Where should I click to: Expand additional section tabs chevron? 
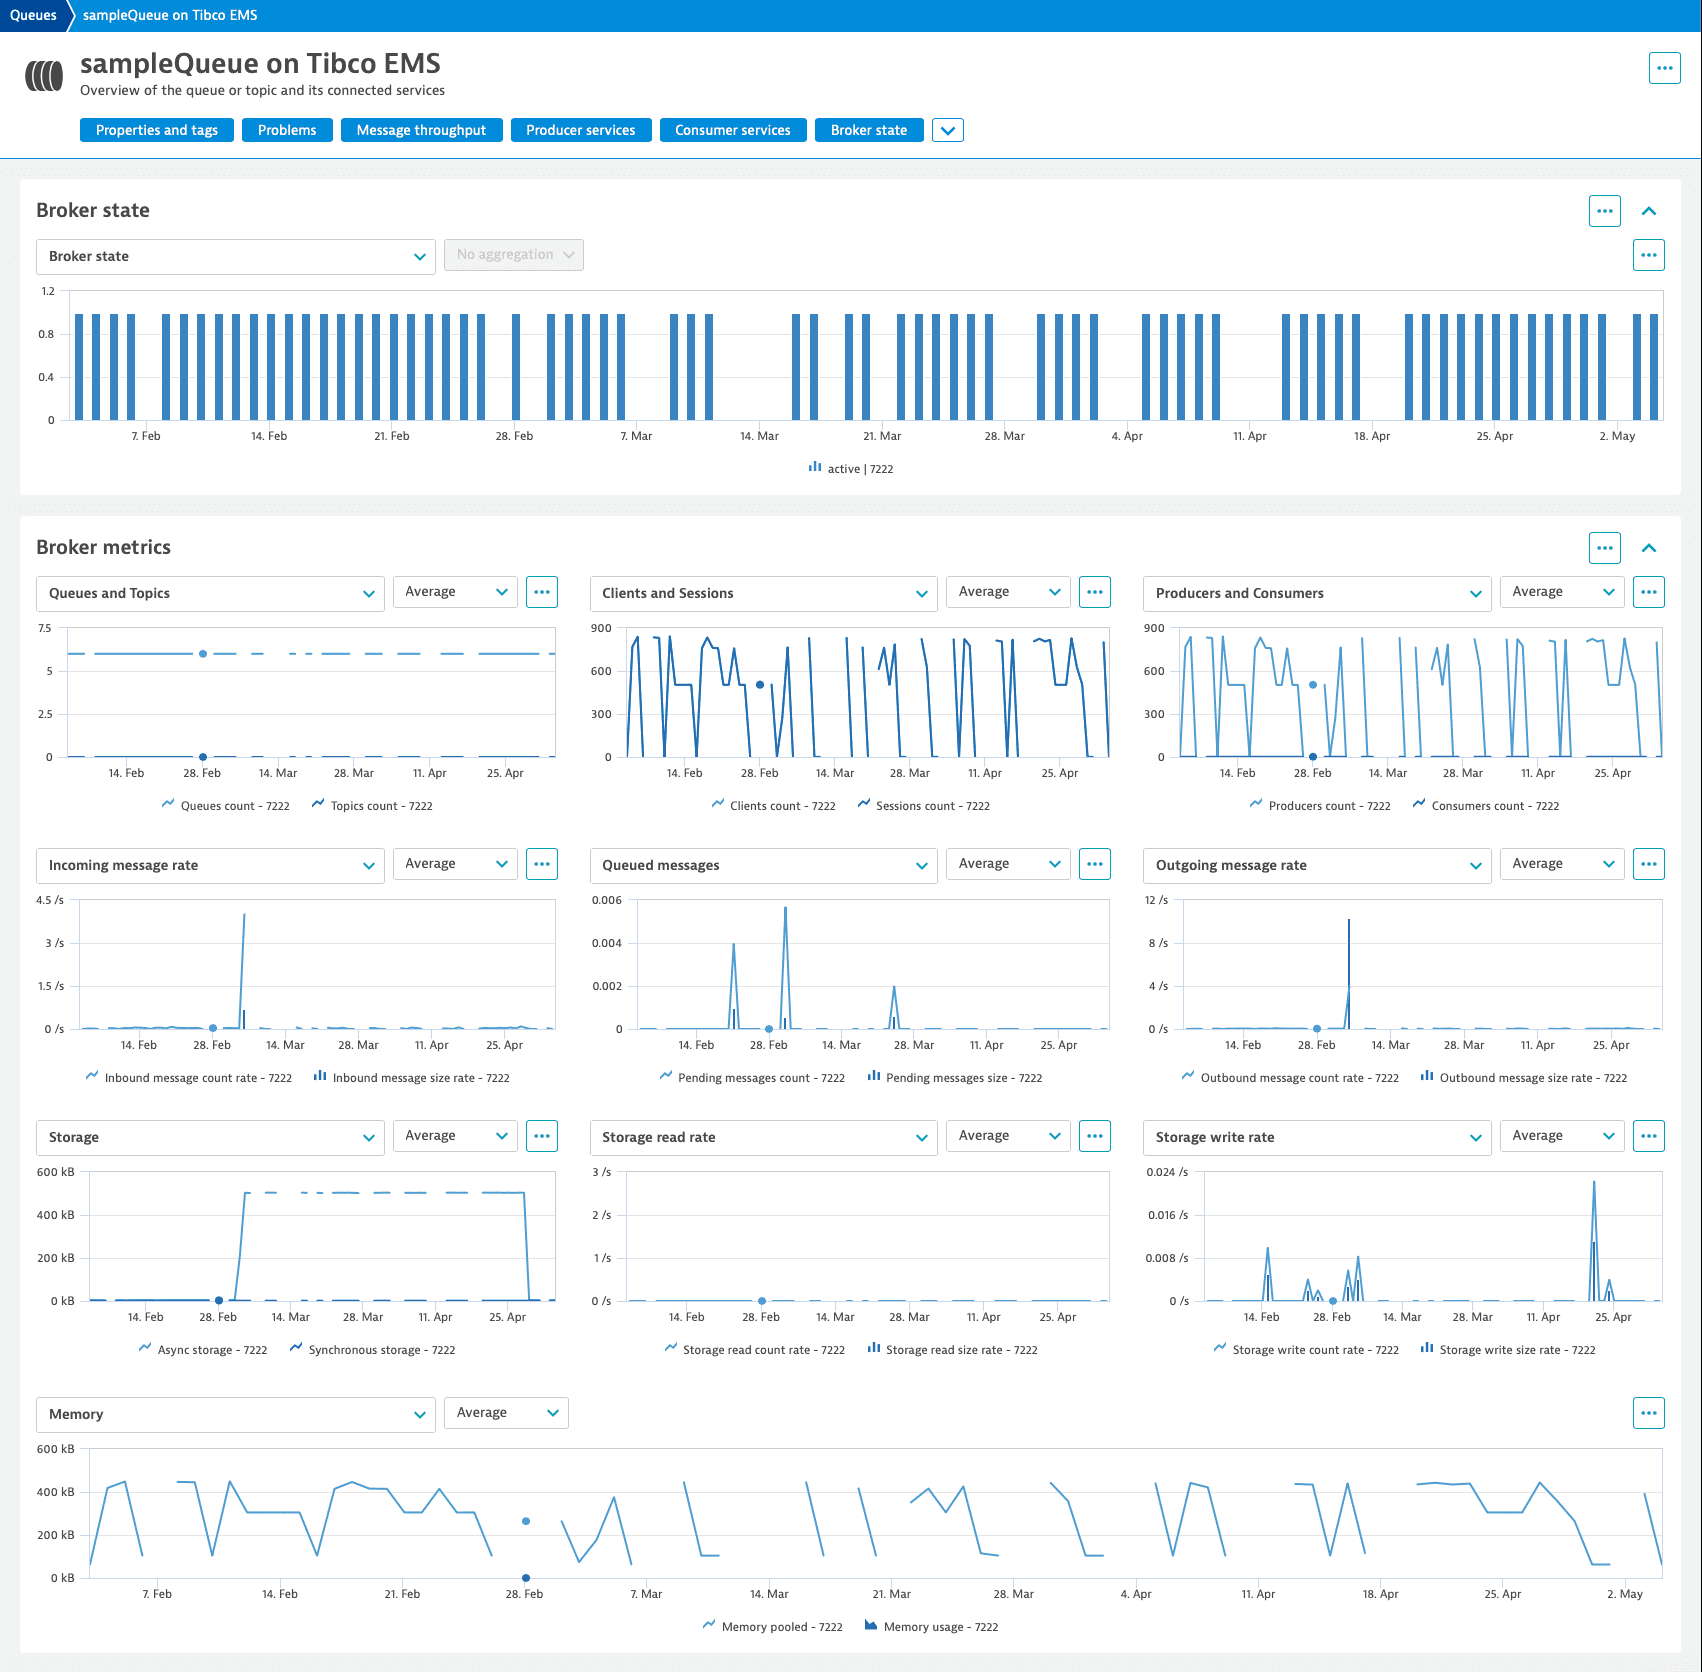point(948,130)
